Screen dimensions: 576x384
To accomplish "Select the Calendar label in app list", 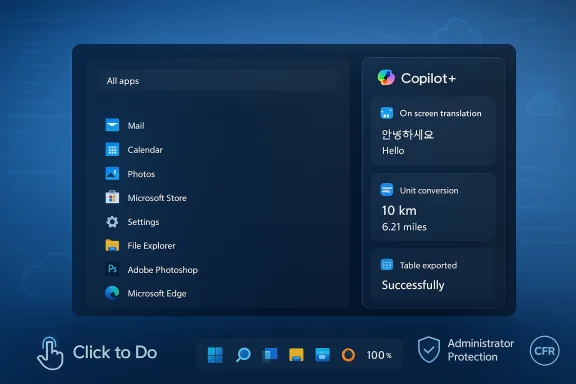I will tap(145, 150).
